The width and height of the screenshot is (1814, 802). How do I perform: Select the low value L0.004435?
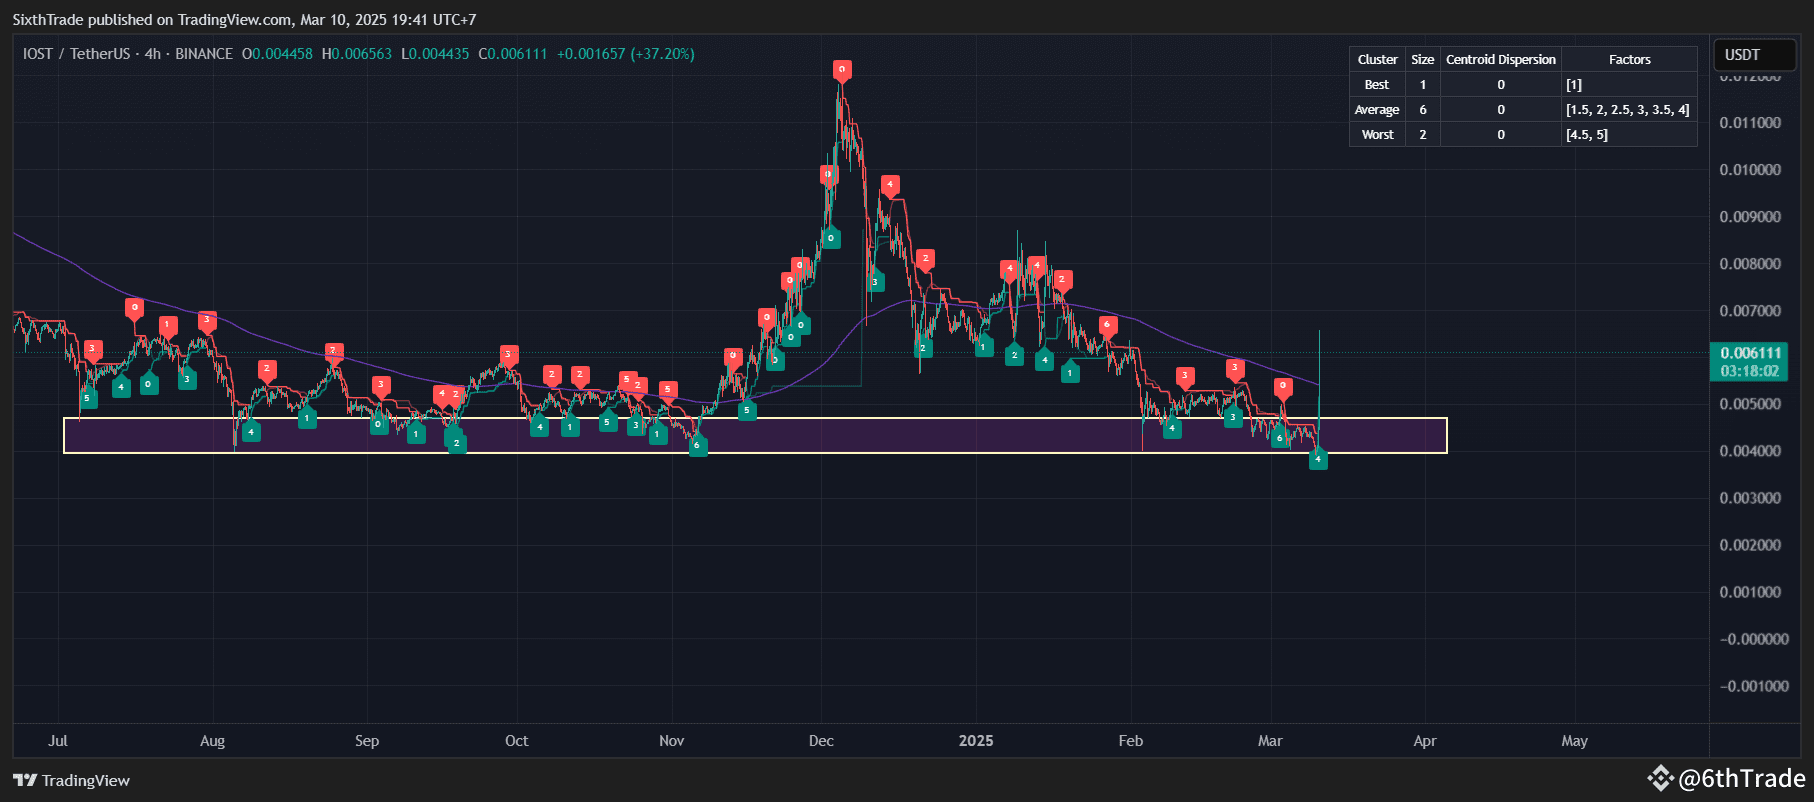coord(435,54)
